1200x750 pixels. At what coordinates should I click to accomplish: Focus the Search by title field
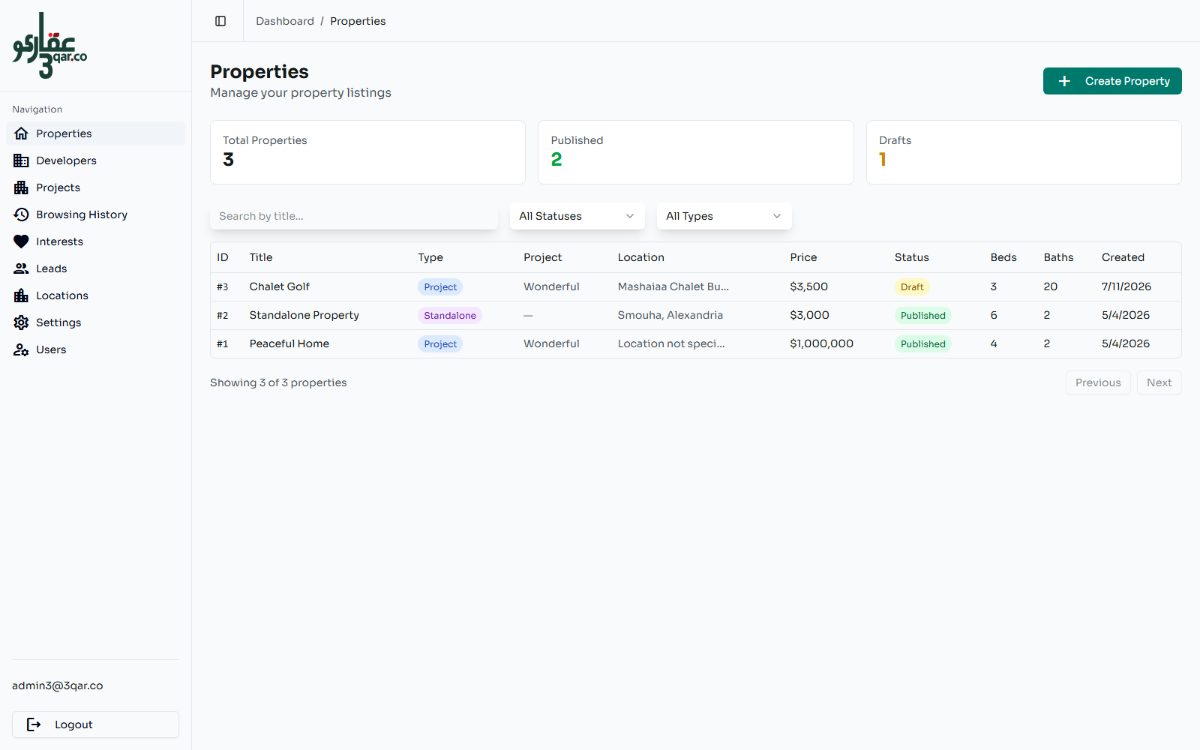coord(354,216)
